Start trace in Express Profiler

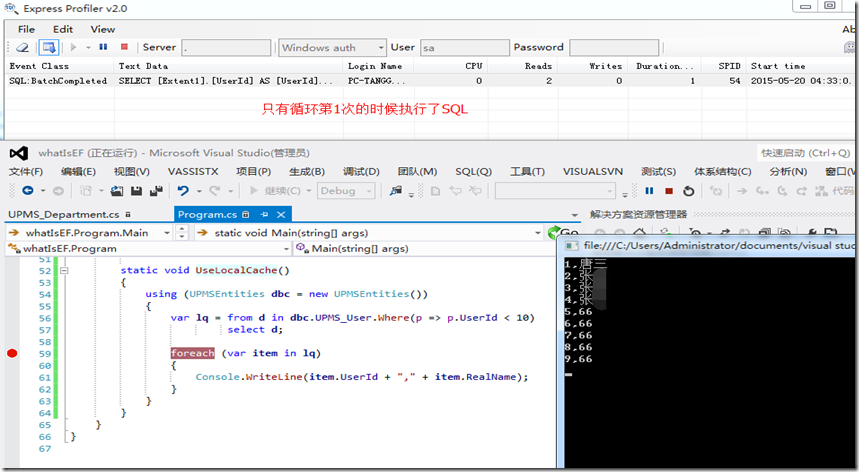[73, 48]
